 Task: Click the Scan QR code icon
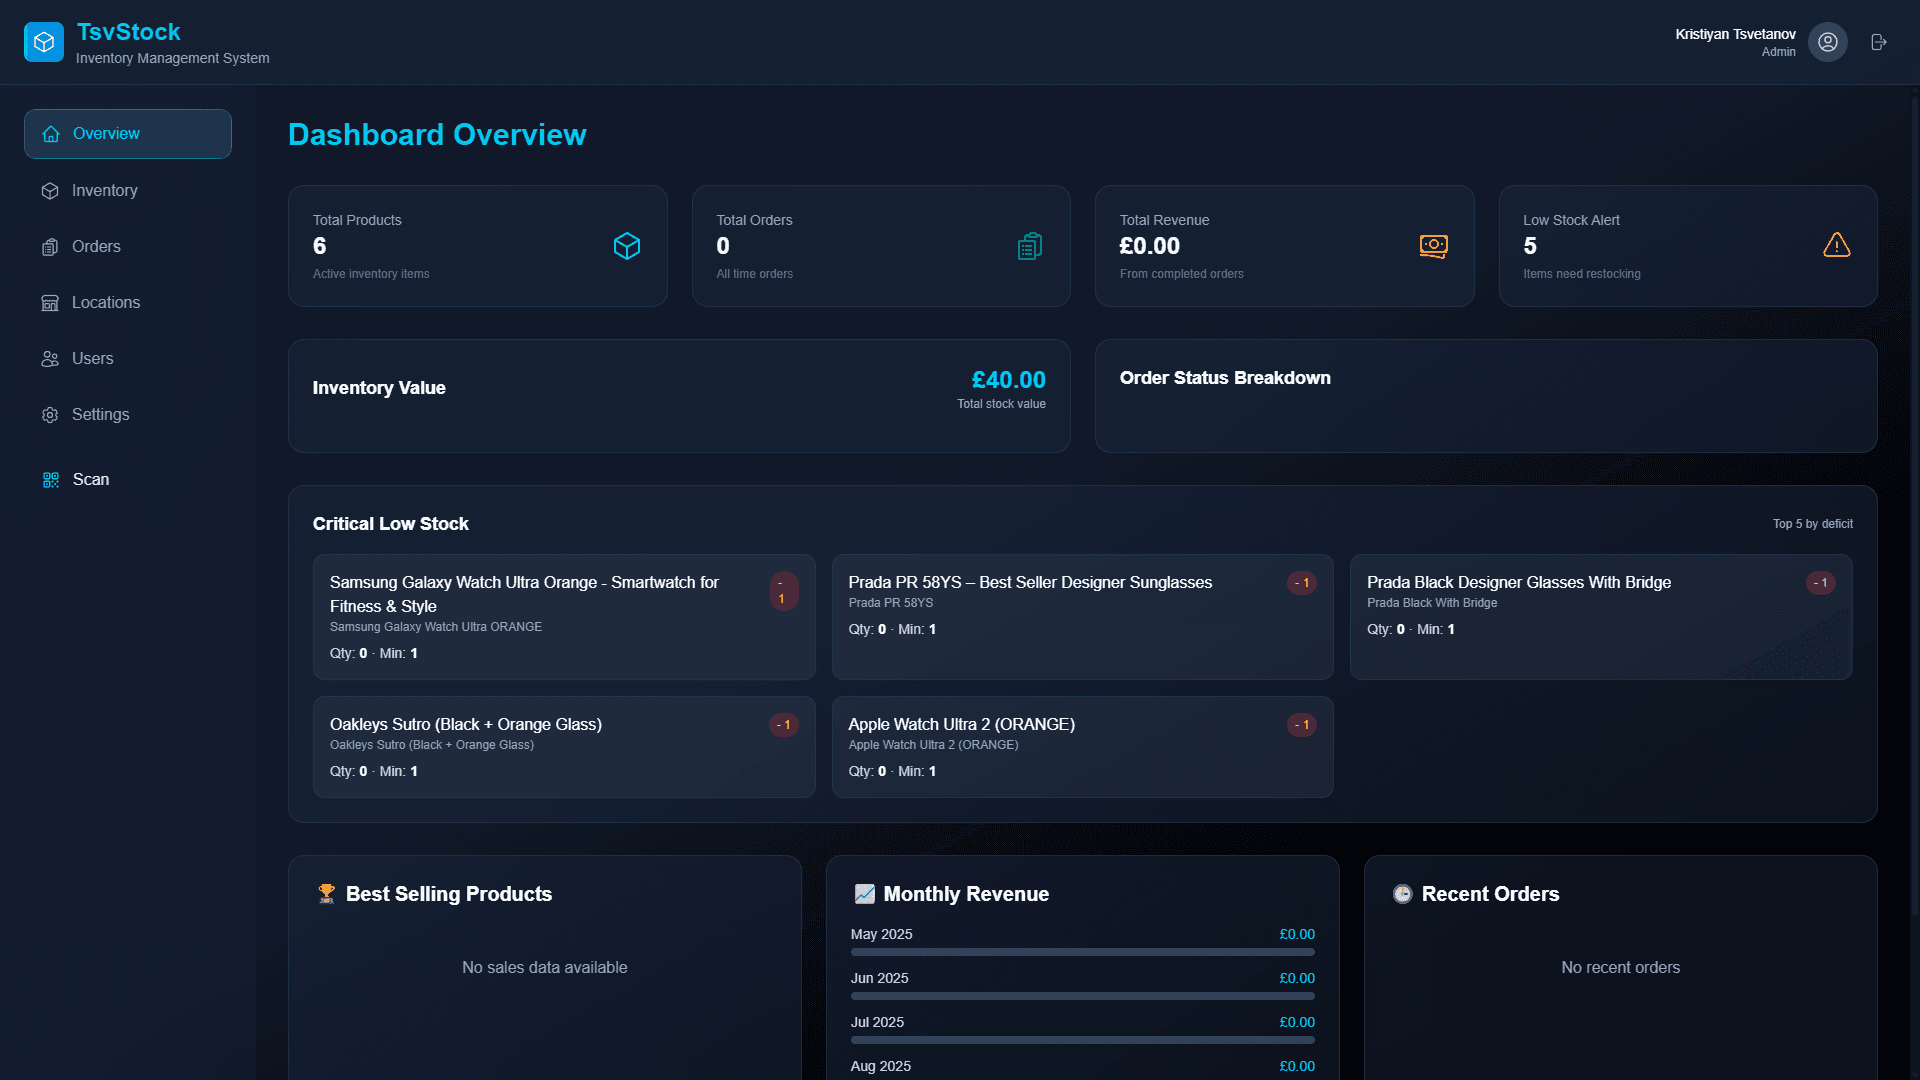click(51, 480)
